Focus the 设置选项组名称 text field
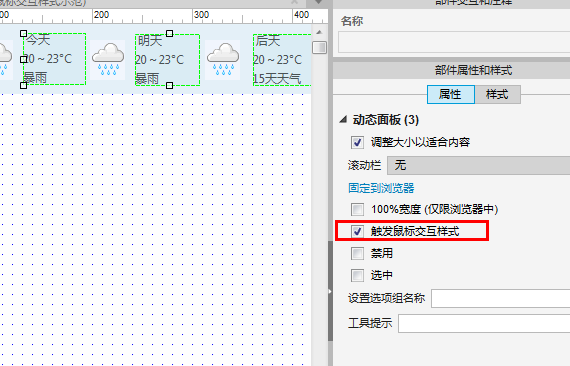Viewport: 570px width, 366px height. (x=501, y=298)
